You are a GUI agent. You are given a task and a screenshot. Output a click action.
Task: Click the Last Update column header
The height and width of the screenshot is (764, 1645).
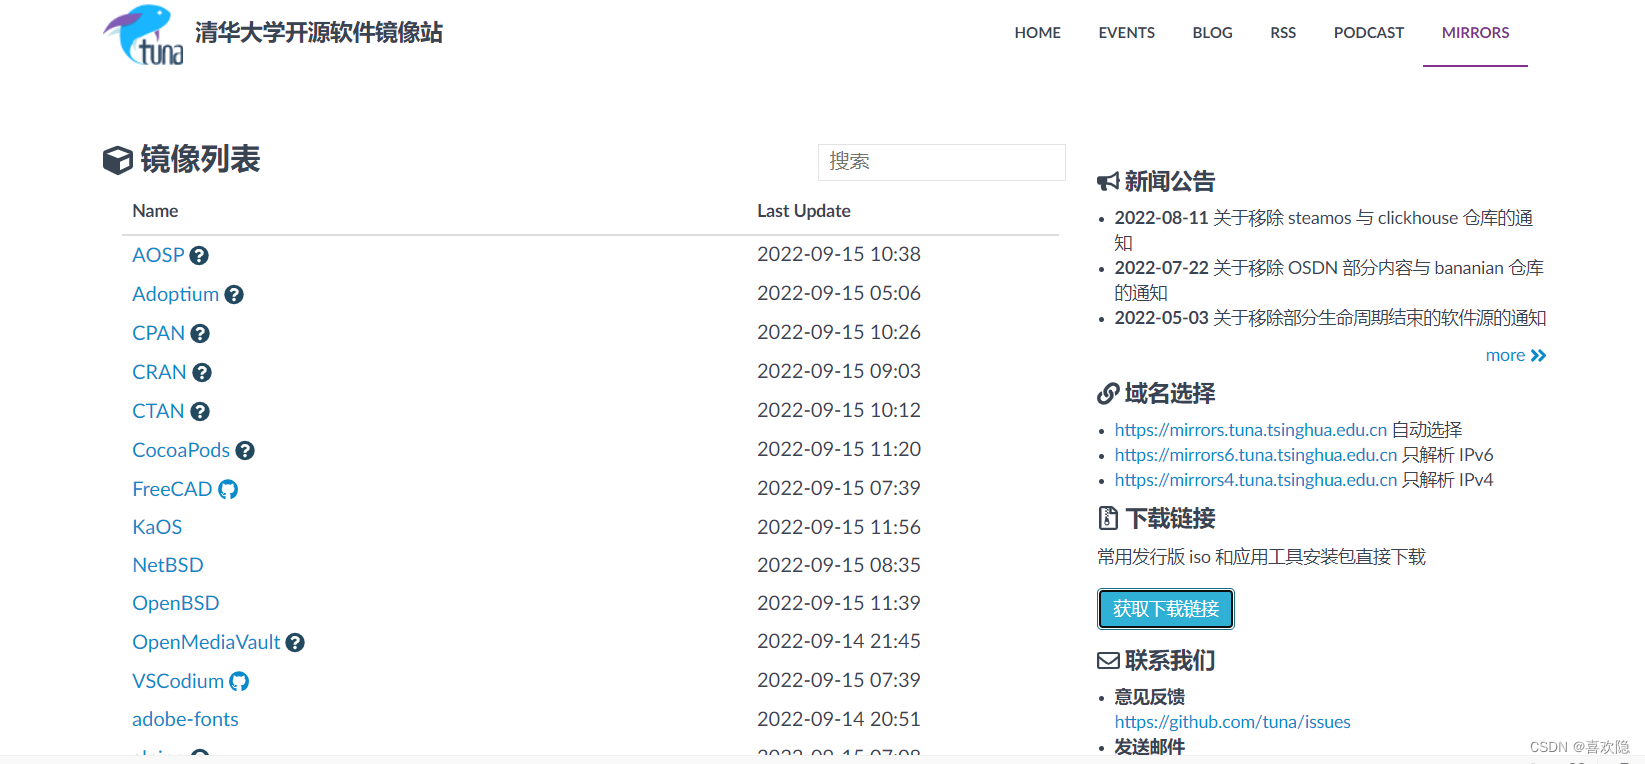click(x=804, y=211)
